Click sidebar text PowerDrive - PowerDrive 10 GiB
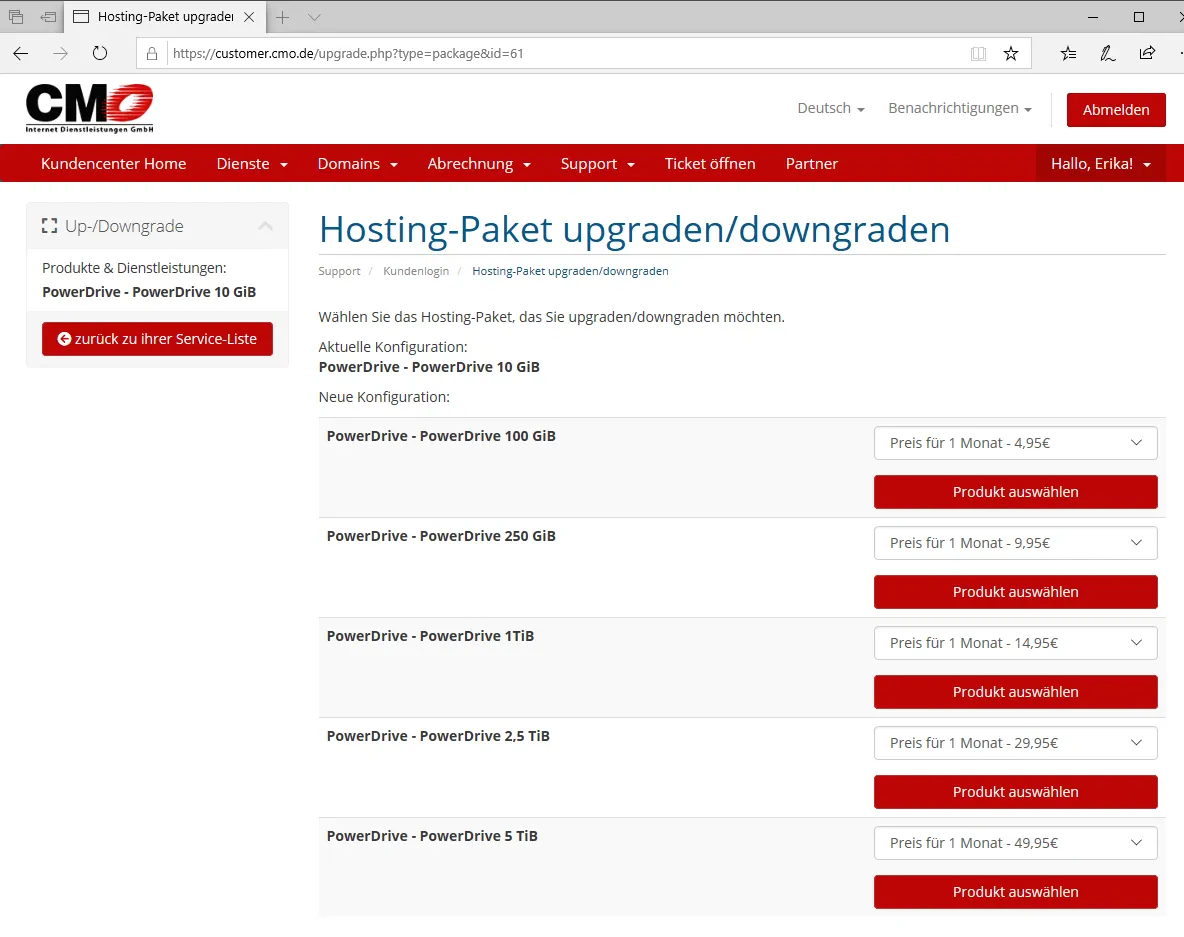1184x937 pixels. point(149,292)
